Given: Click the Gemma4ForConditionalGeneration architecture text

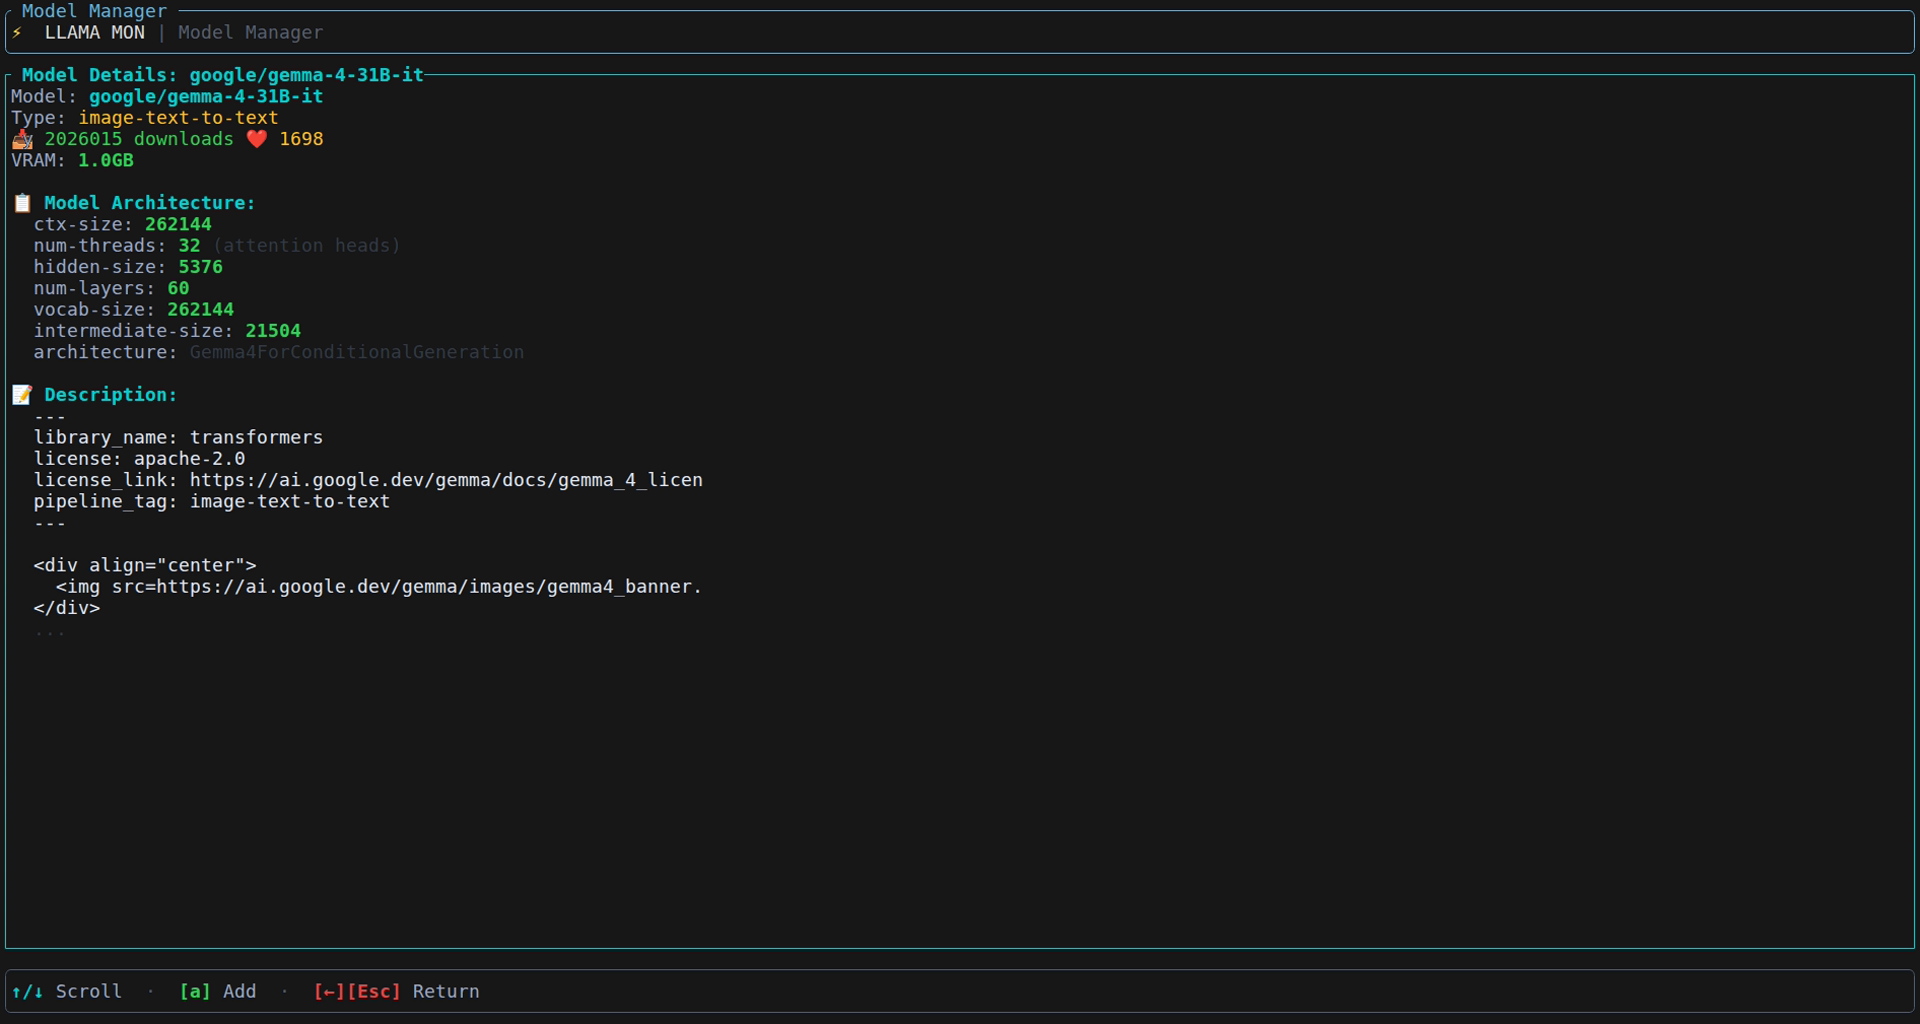Looking at the screenshot, I should 356,353.
